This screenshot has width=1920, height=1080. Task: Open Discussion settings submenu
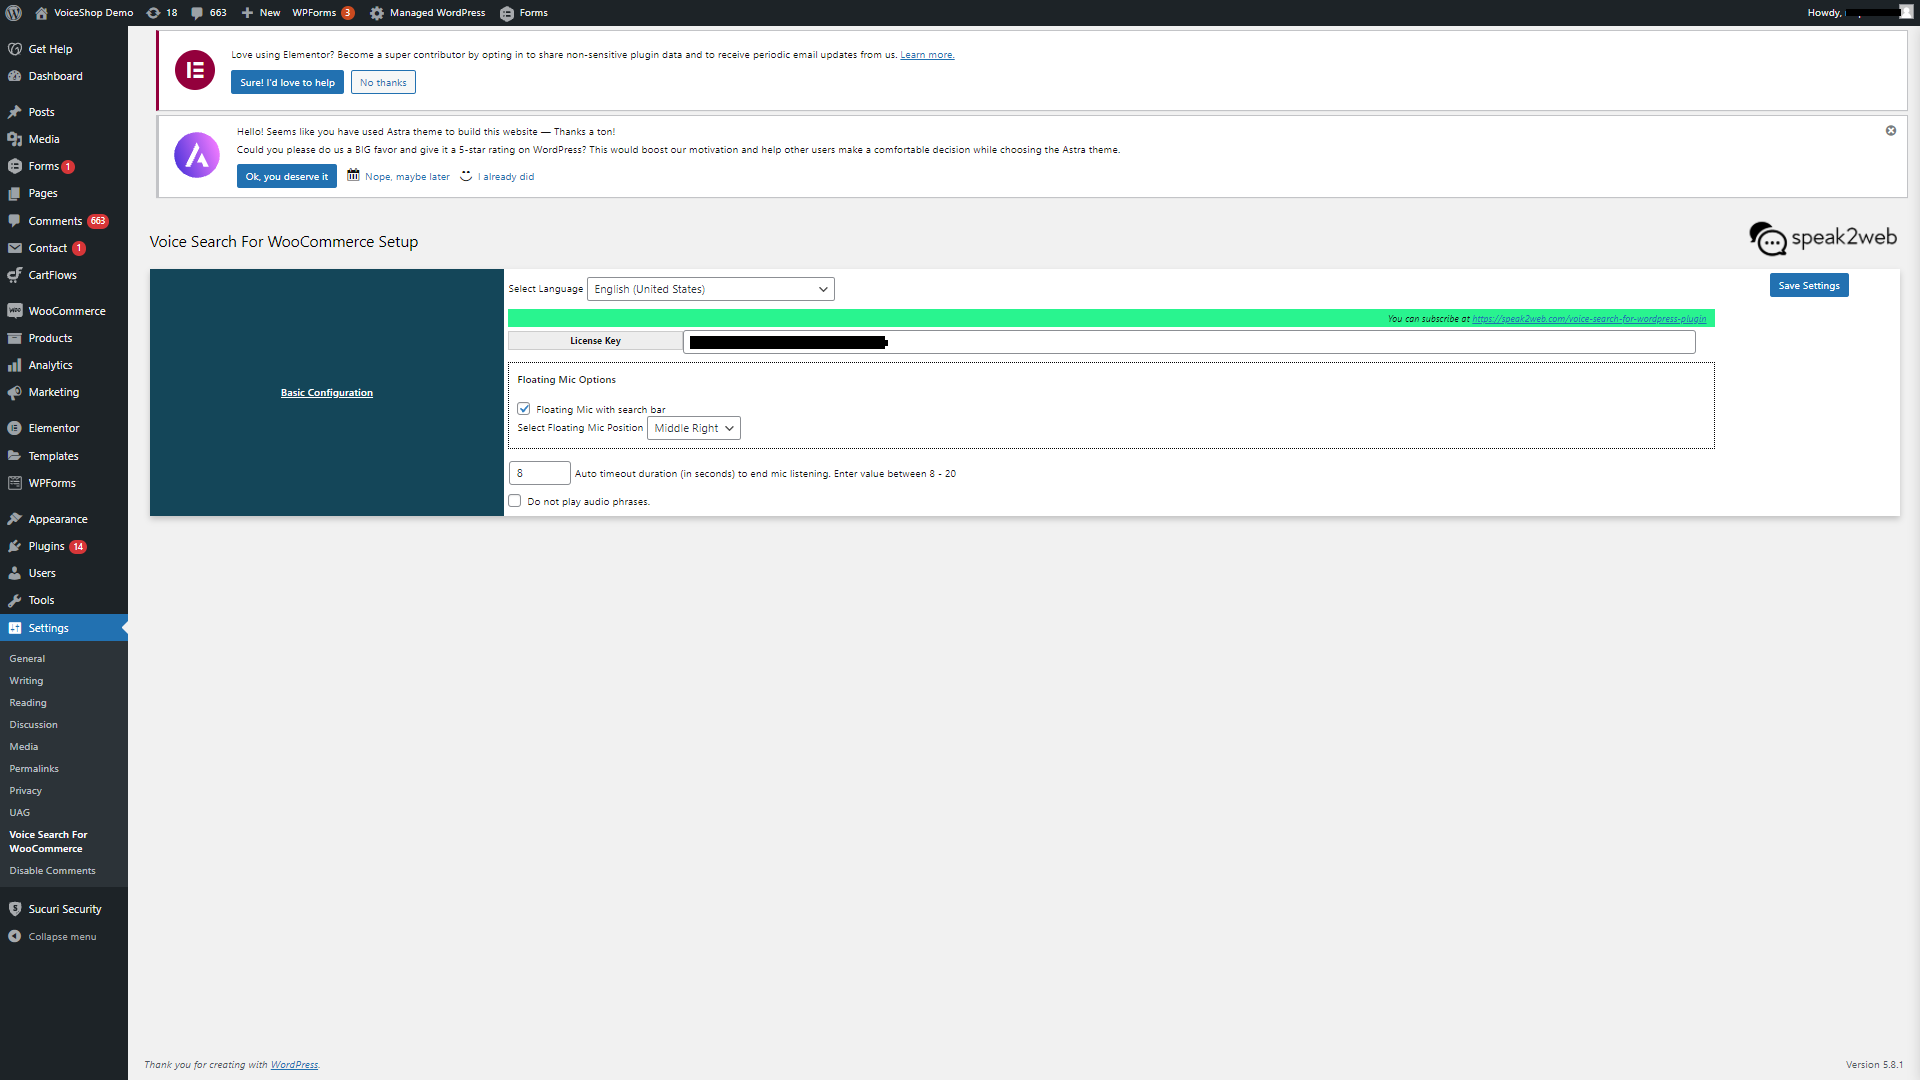33,725
